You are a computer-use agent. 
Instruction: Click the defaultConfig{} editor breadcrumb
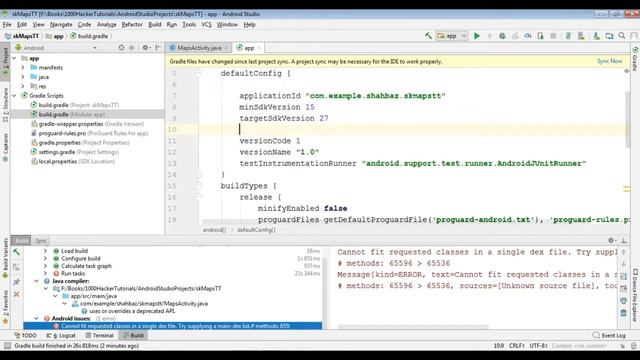(256, 230)
